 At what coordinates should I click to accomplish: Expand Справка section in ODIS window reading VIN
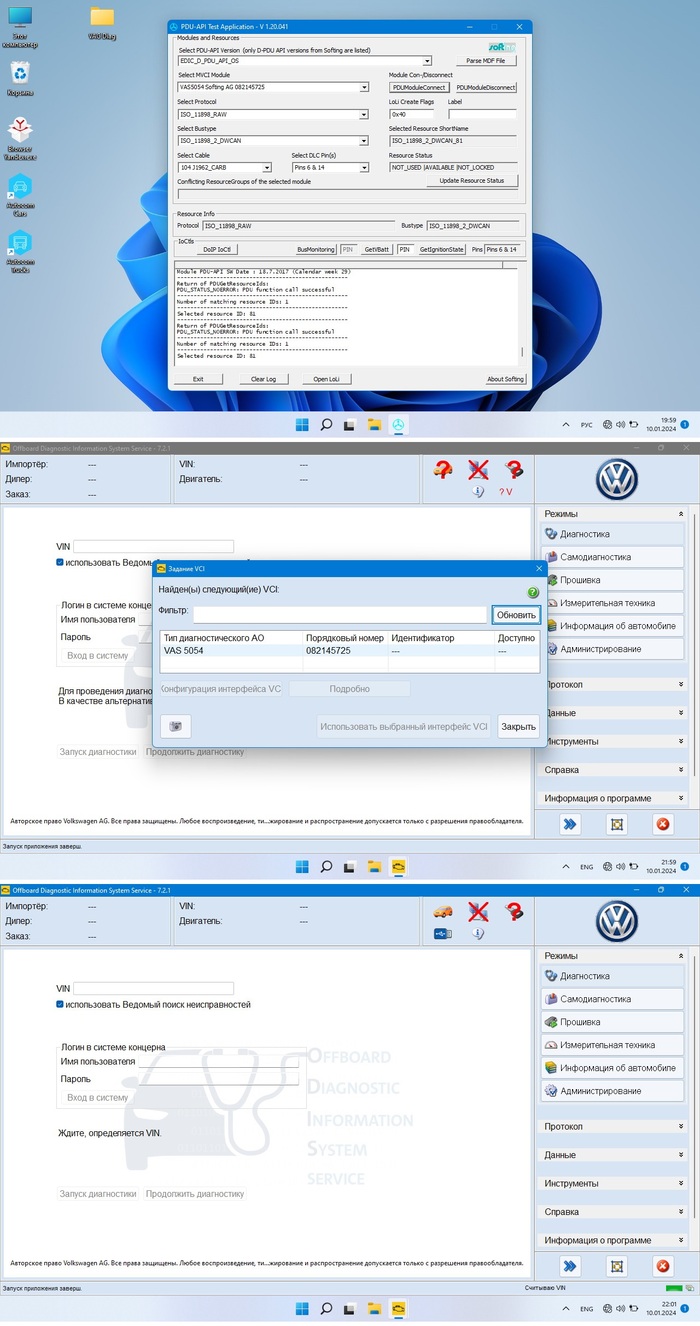[x=681, y=1212]
